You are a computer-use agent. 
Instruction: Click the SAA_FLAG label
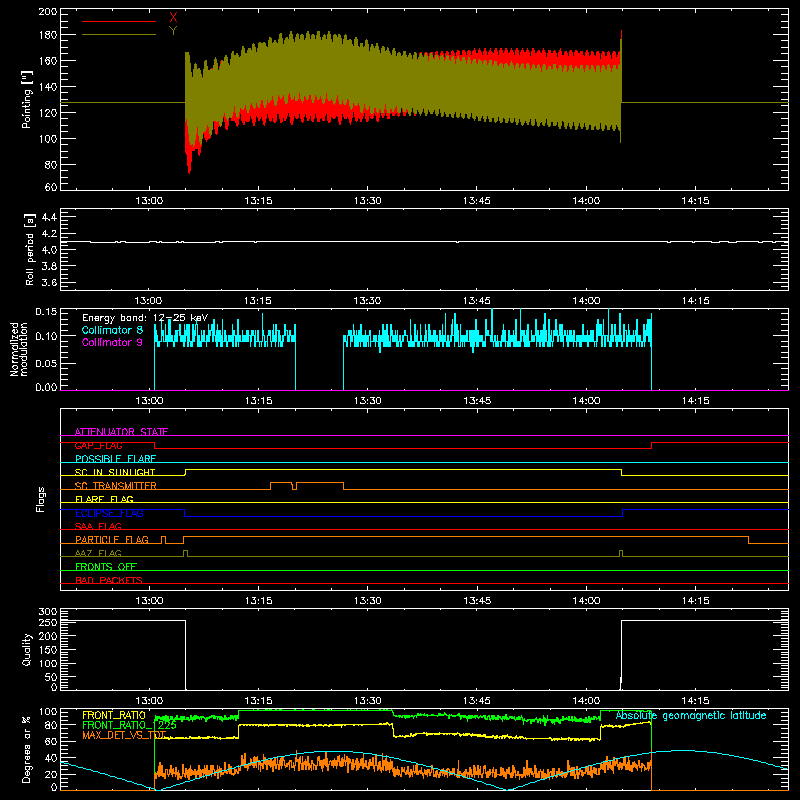[98, 526]
